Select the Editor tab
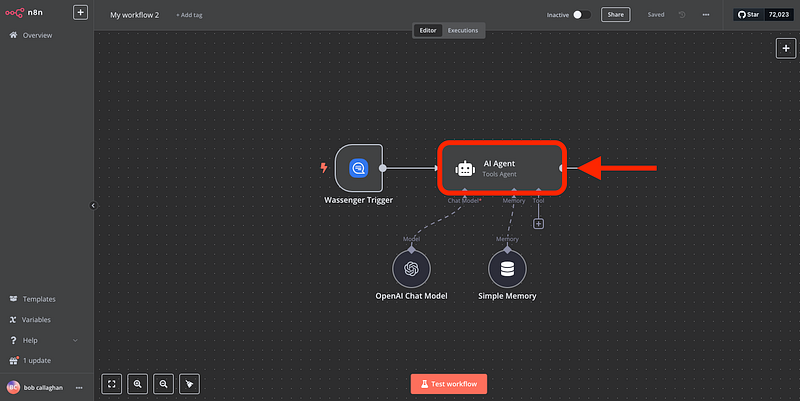This screenshot has height=401, width=800. 428,30
